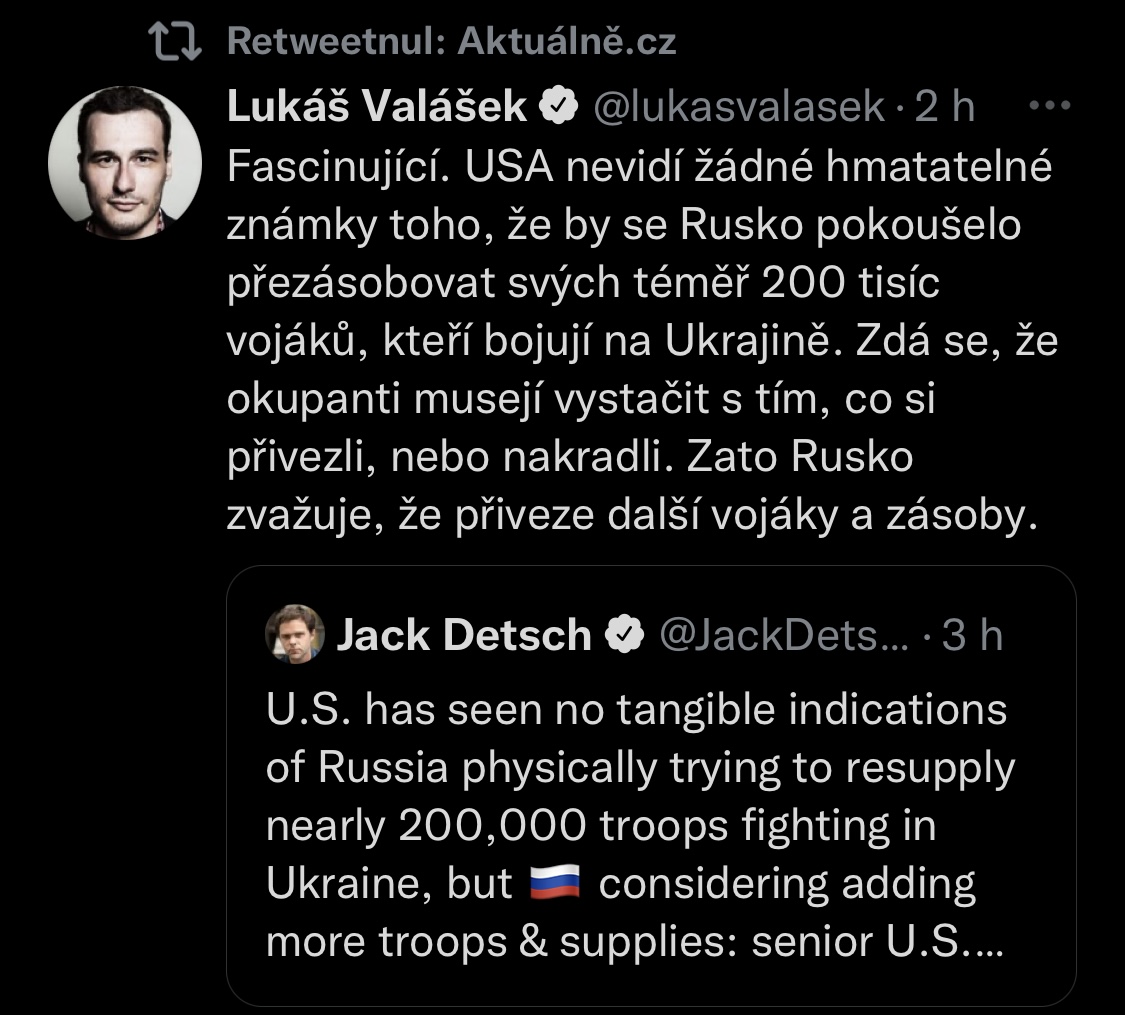The height and width of the screenshot is (1015, 1125).
Task: Click the "3 h" quoted tweet timestamp
Action: 973,635
